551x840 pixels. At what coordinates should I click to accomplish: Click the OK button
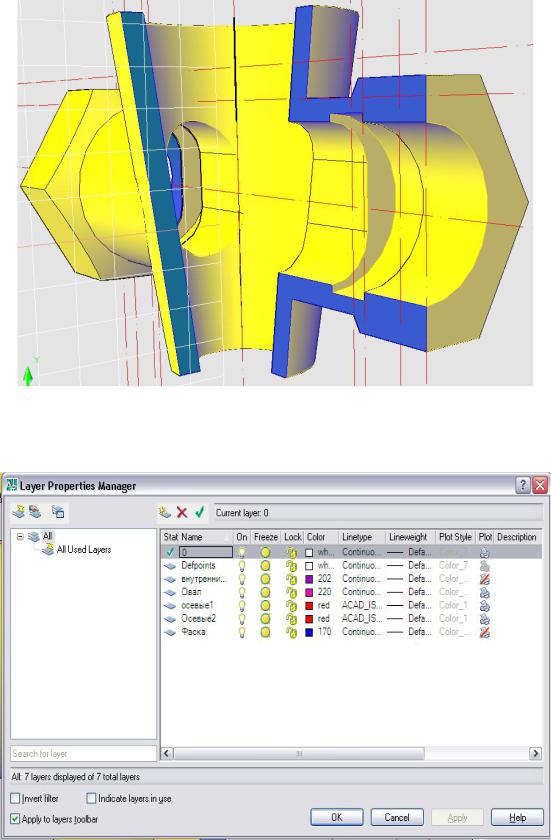coord(337,818)
